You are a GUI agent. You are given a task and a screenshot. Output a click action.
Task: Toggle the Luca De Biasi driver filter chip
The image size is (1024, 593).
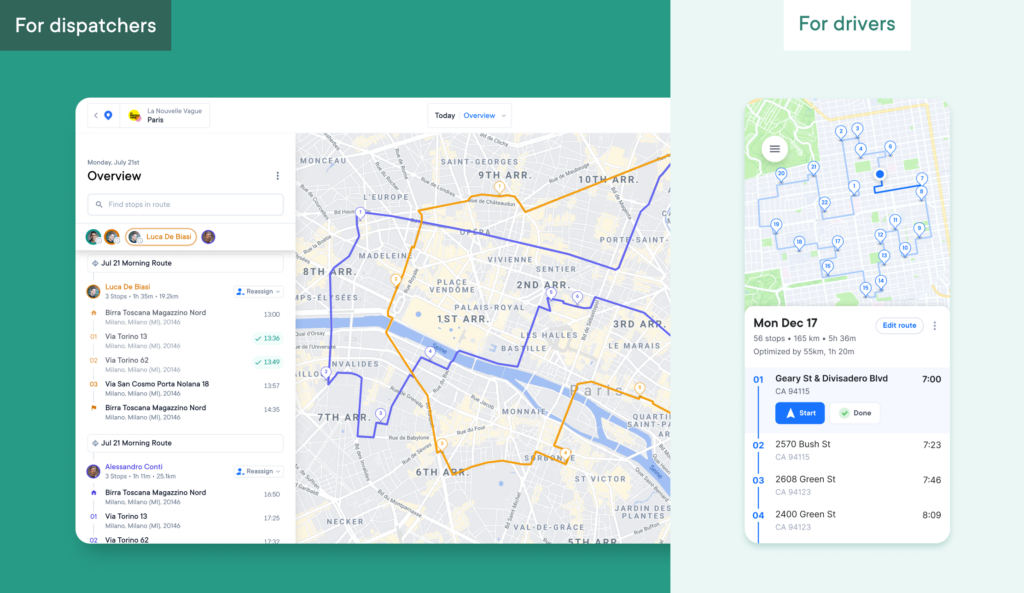(x=160, y=236)
